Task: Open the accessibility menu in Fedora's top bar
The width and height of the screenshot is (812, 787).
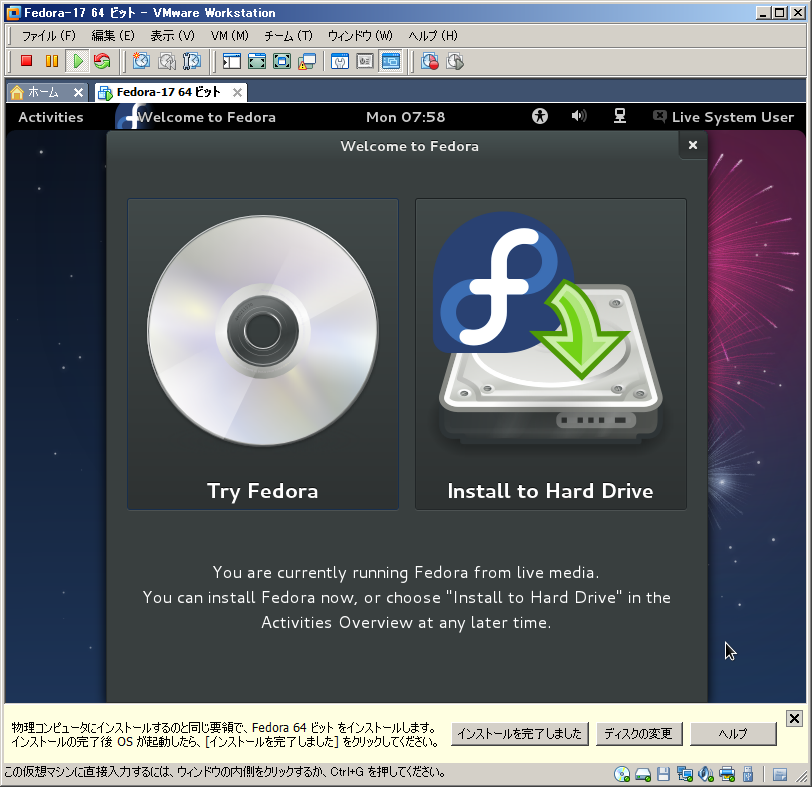Action: [x=540, y=117]
